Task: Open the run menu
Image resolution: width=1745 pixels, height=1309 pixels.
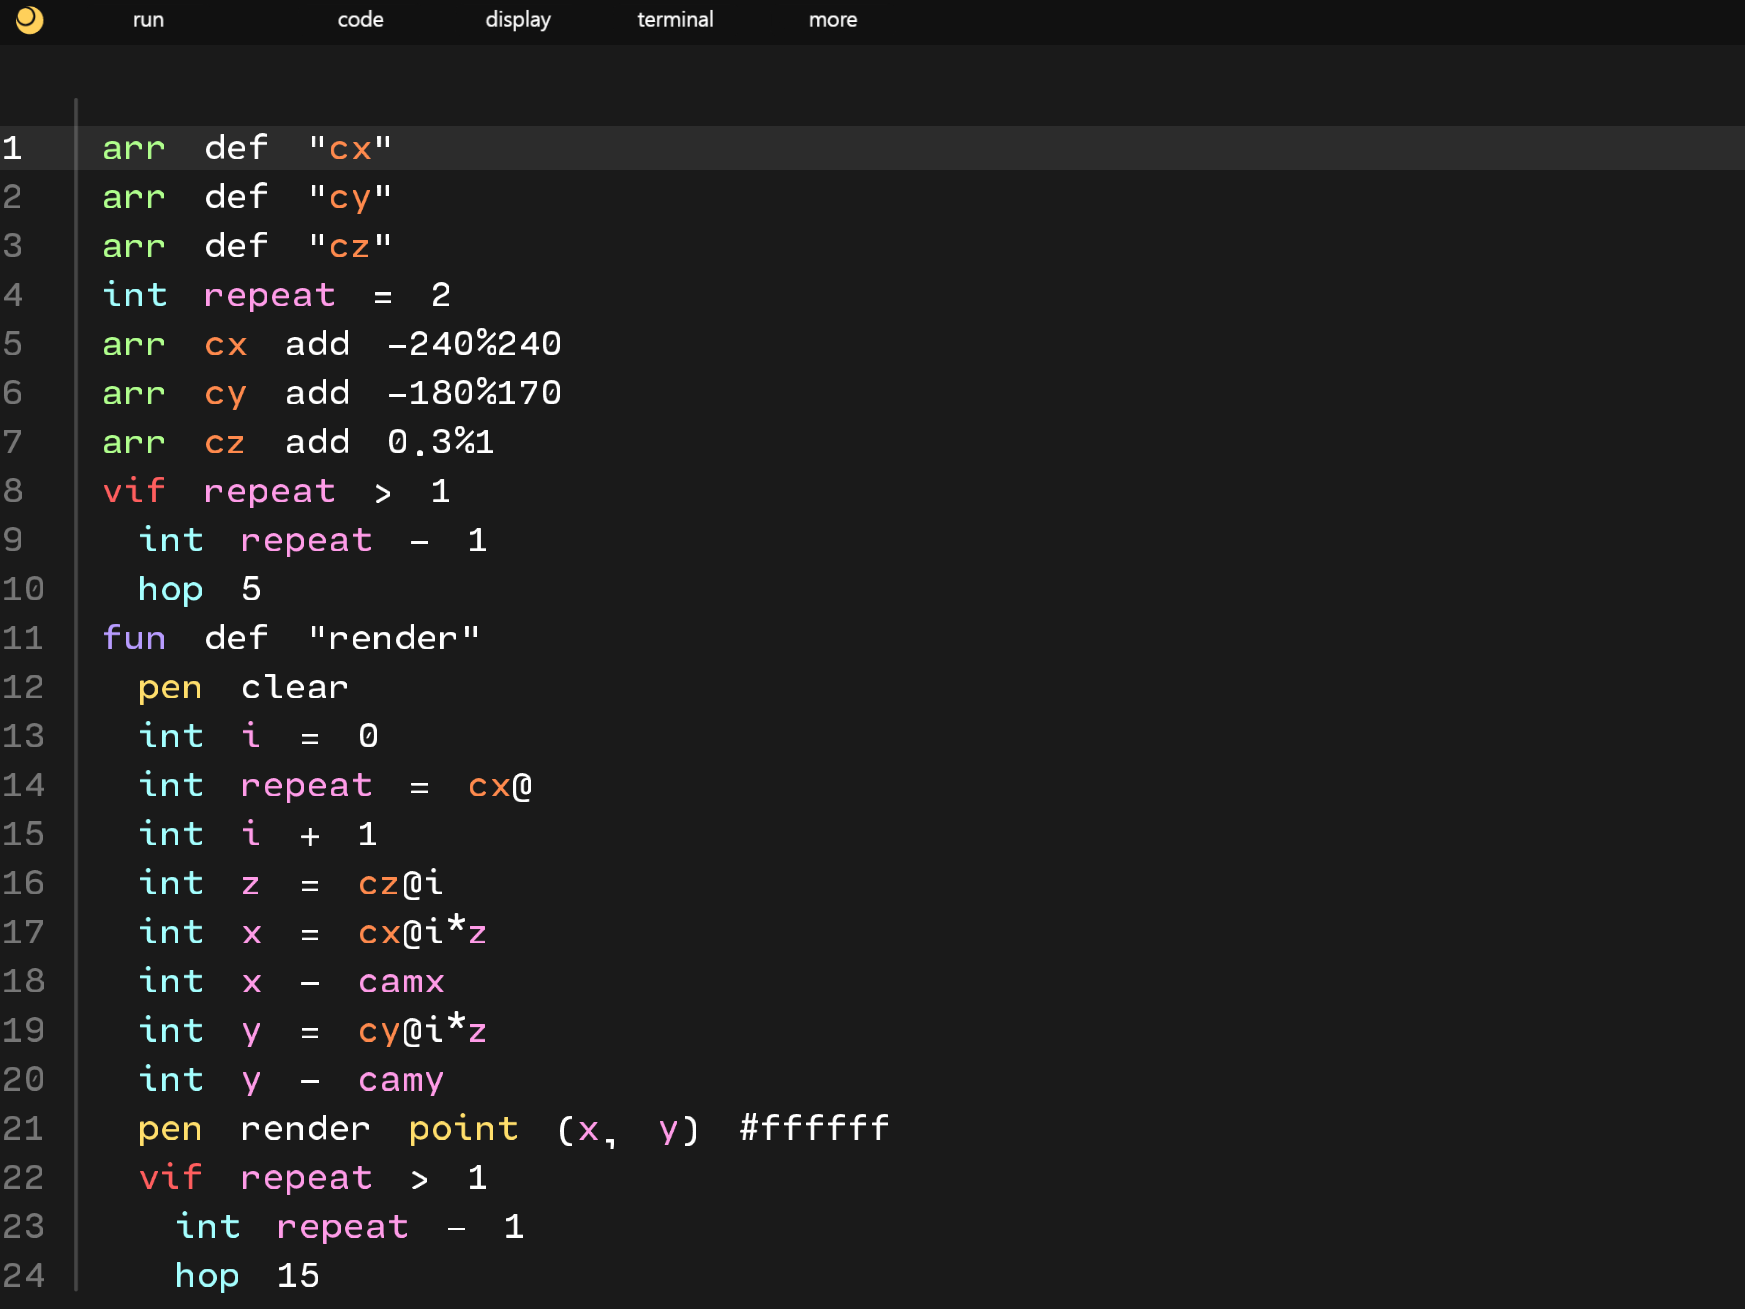Action: [148, 20]
